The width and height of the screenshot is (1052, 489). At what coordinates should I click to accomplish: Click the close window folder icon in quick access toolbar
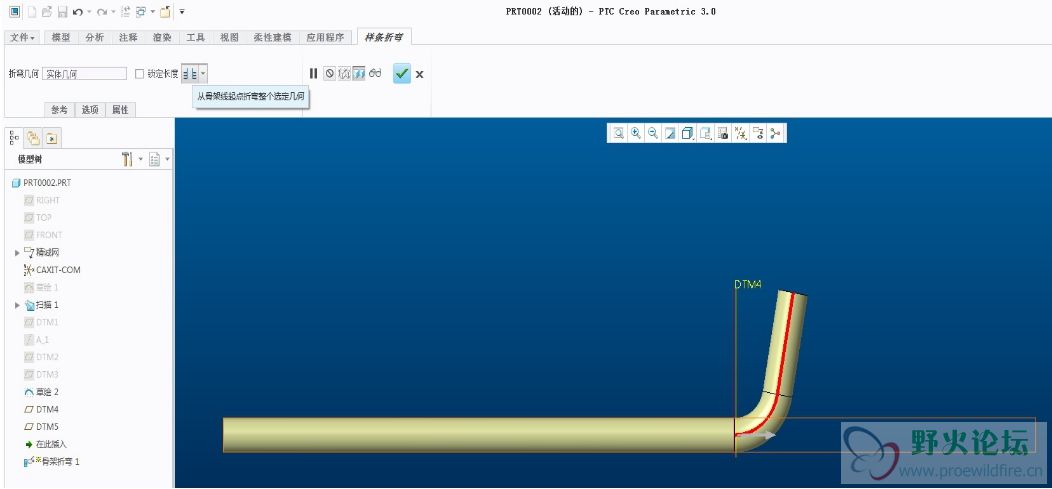(x=165, y=11)
